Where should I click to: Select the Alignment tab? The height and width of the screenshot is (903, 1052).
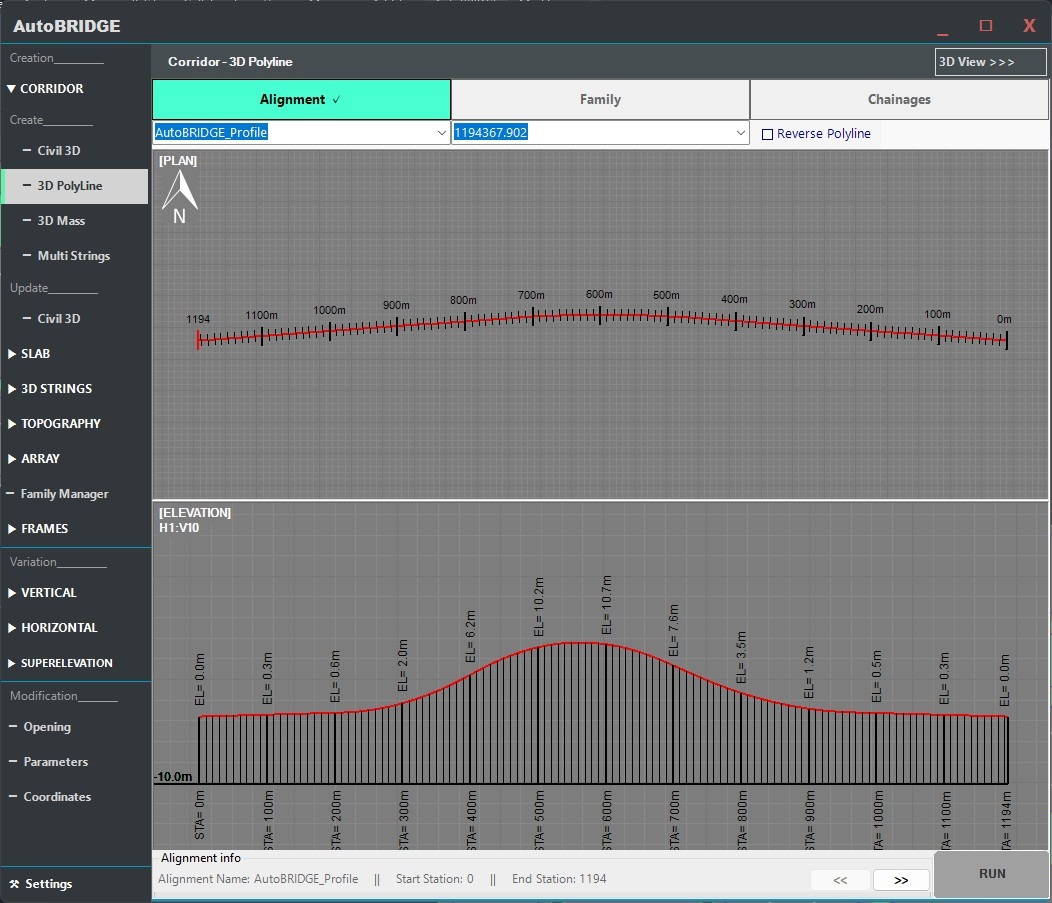pyautogui.click(x=301, y=100)
